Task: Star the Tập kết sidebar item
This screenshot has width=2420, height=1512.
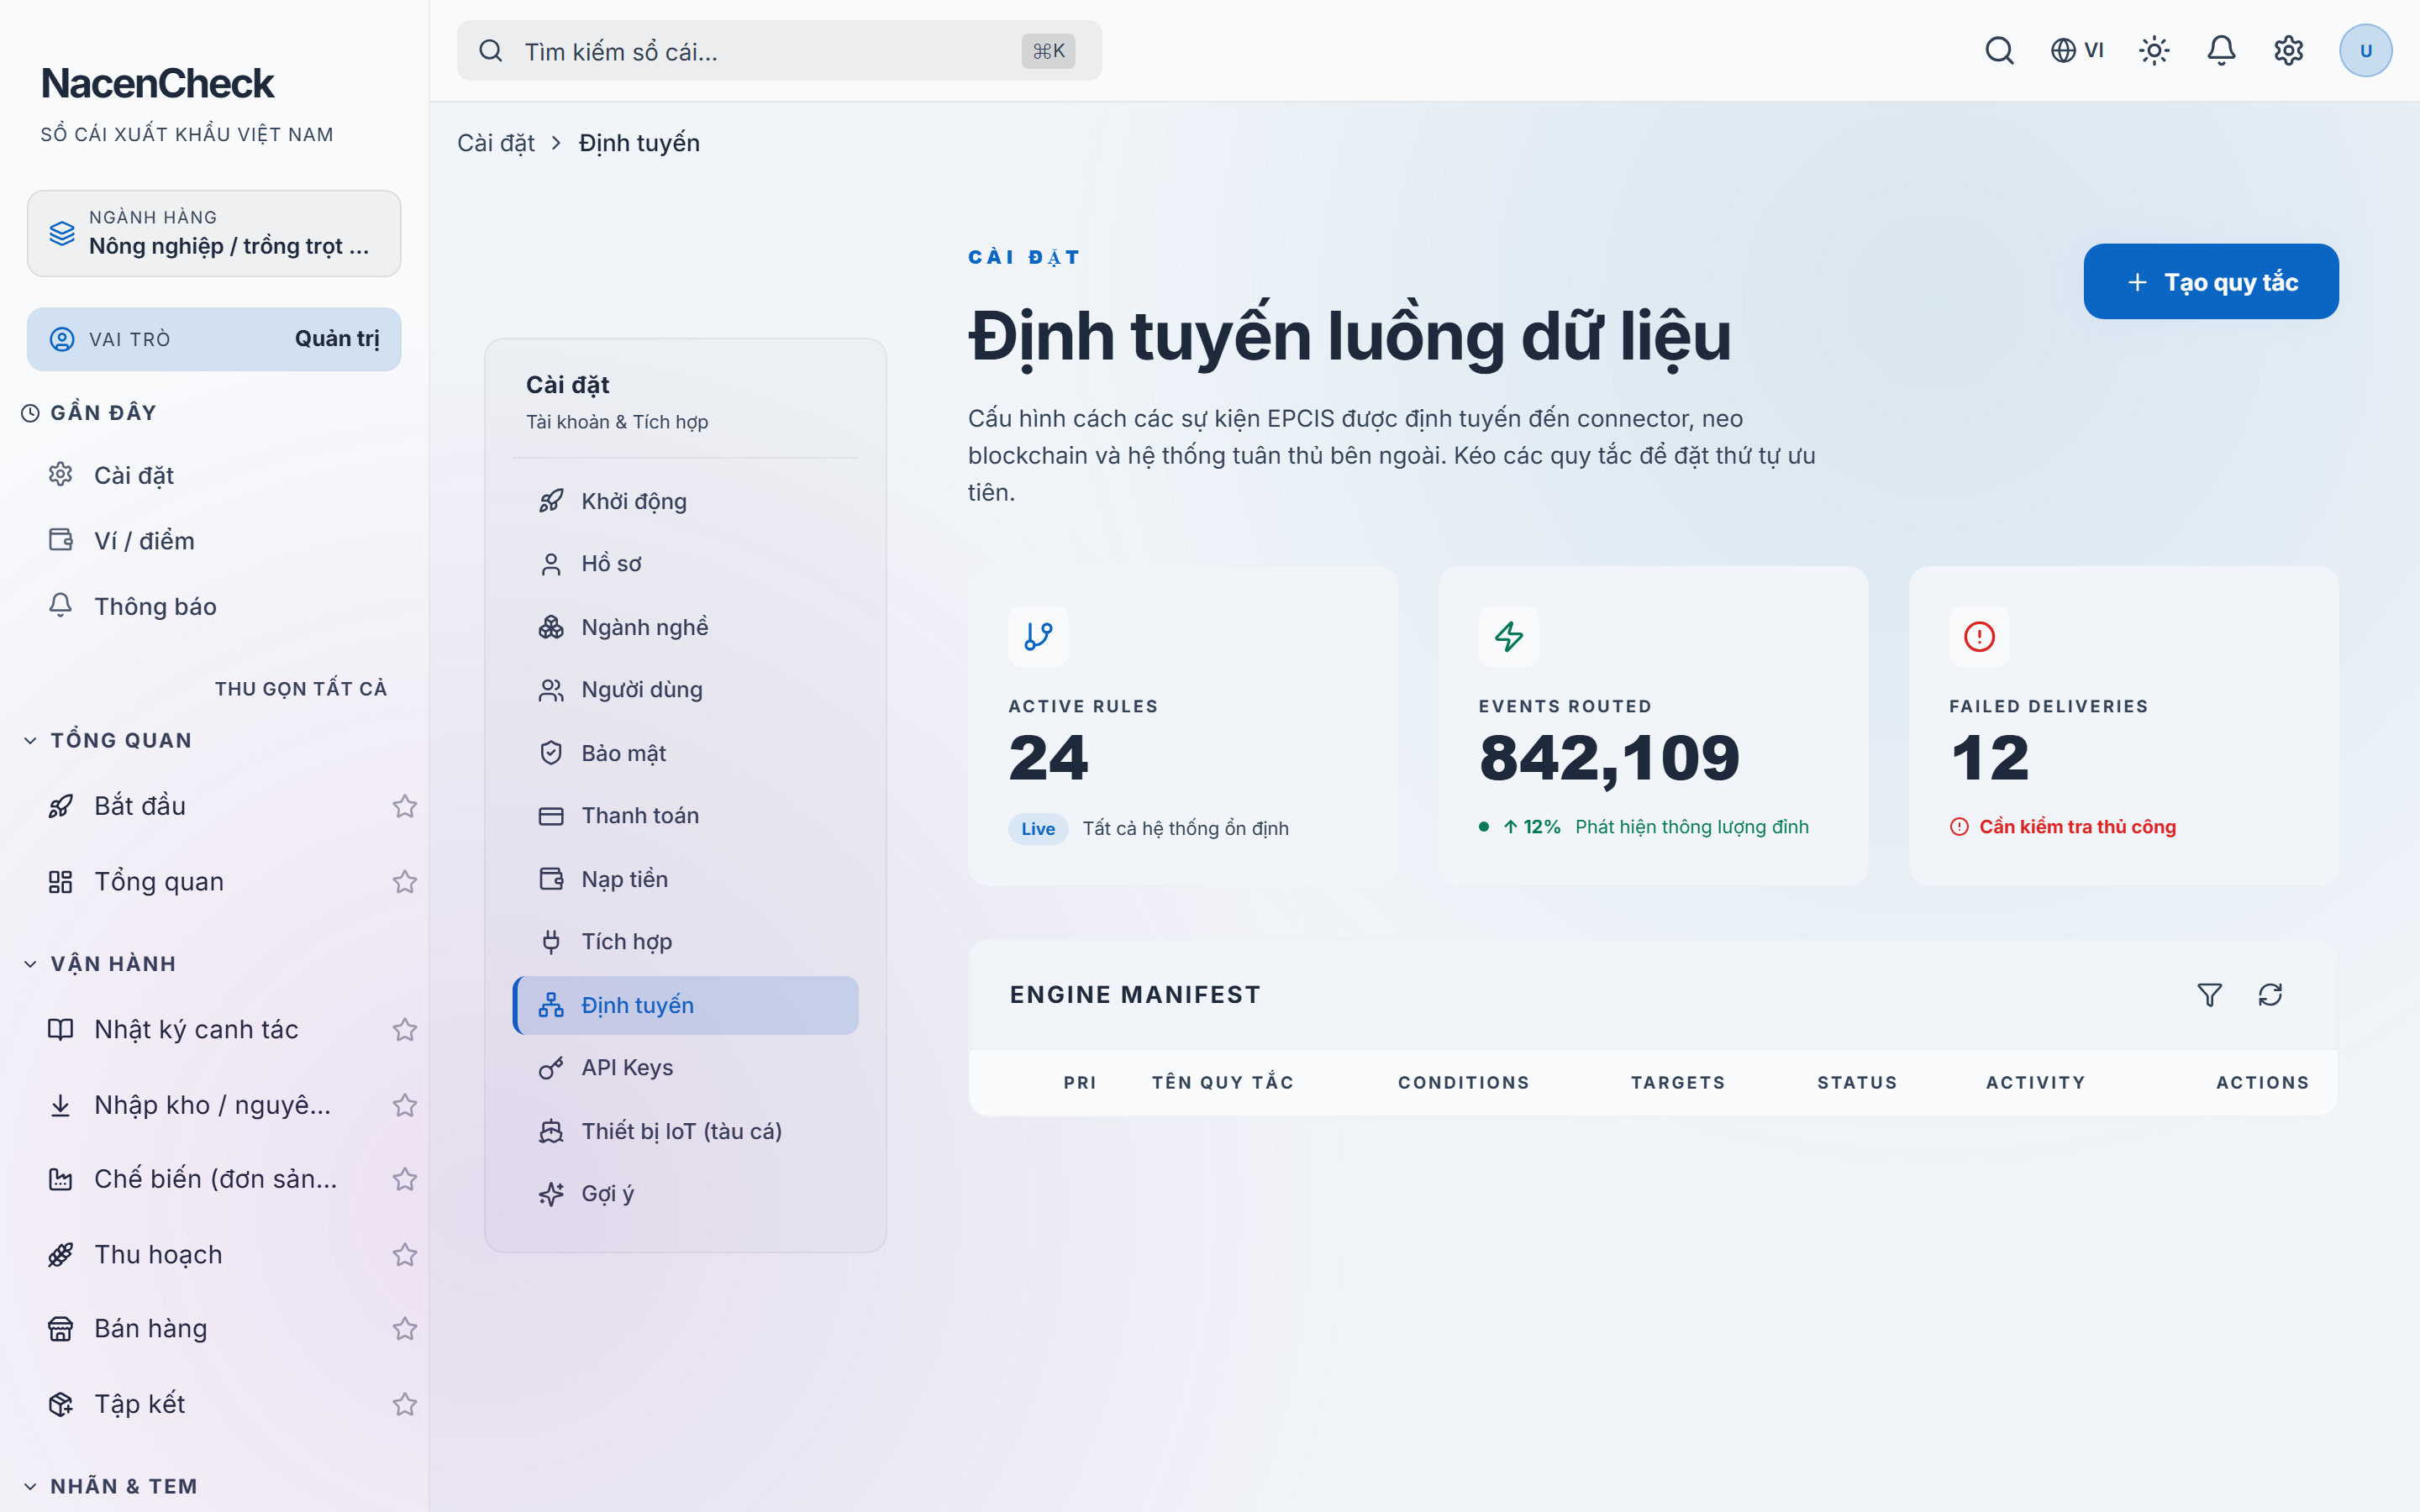Action: click(x=404, y=1404)
